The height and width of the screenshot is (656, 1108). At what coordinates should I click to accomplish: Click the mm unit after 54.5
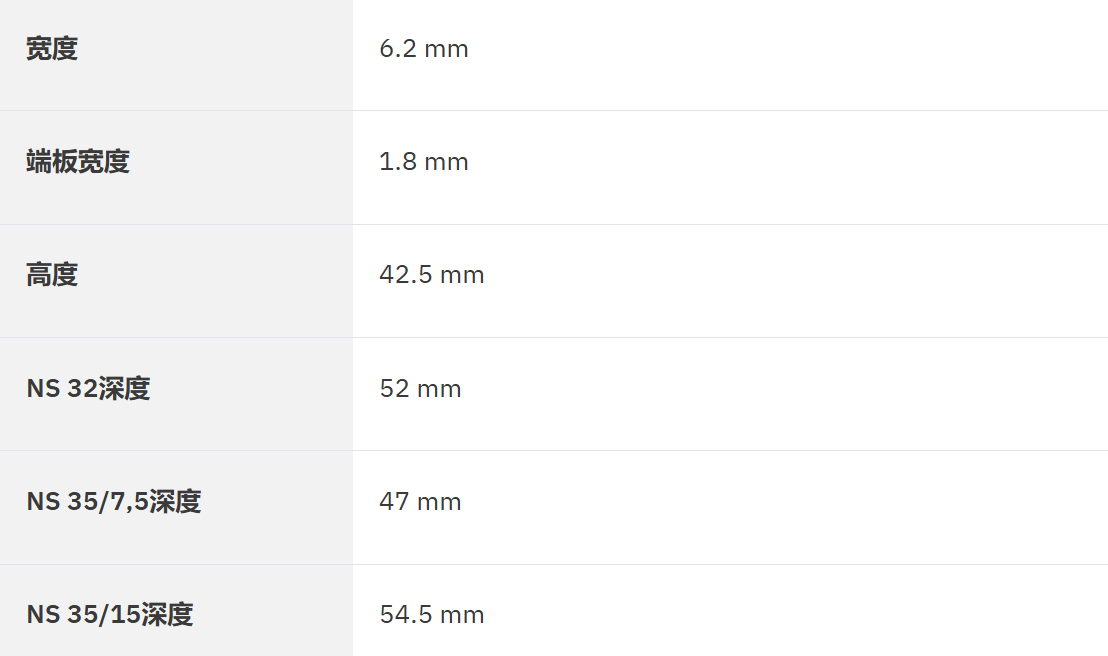point(462,614)
